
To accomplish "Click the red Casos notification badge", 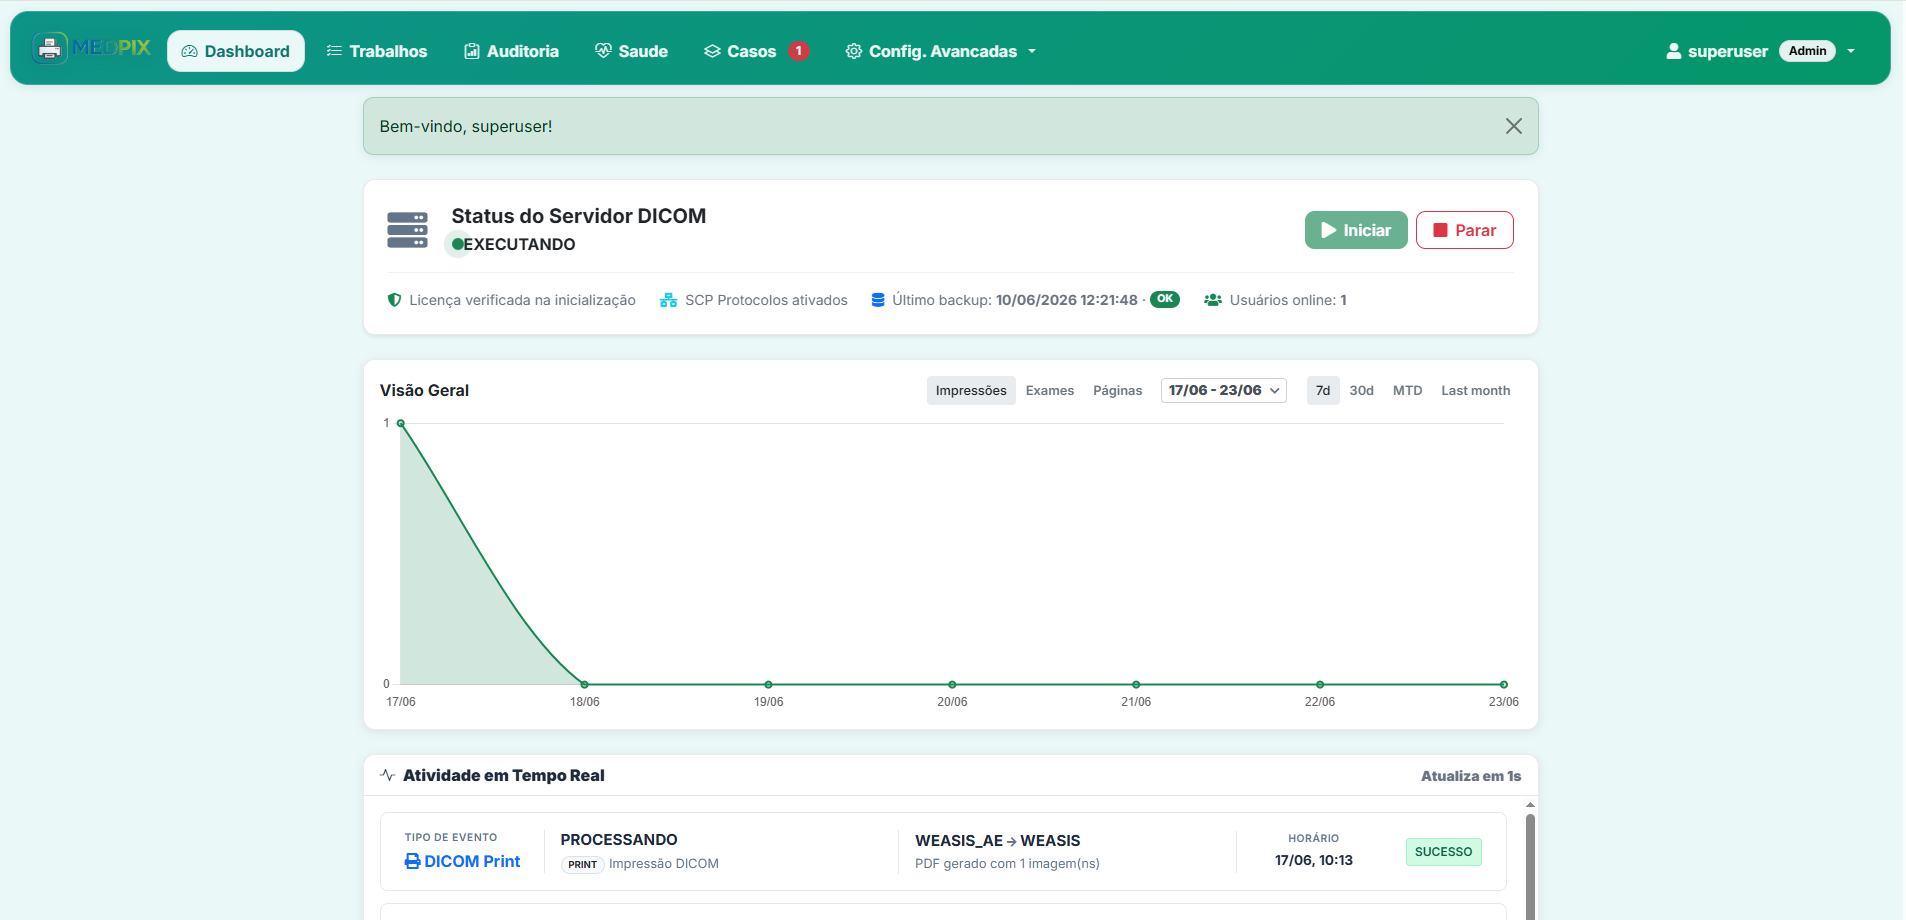I will coord(798,51).
